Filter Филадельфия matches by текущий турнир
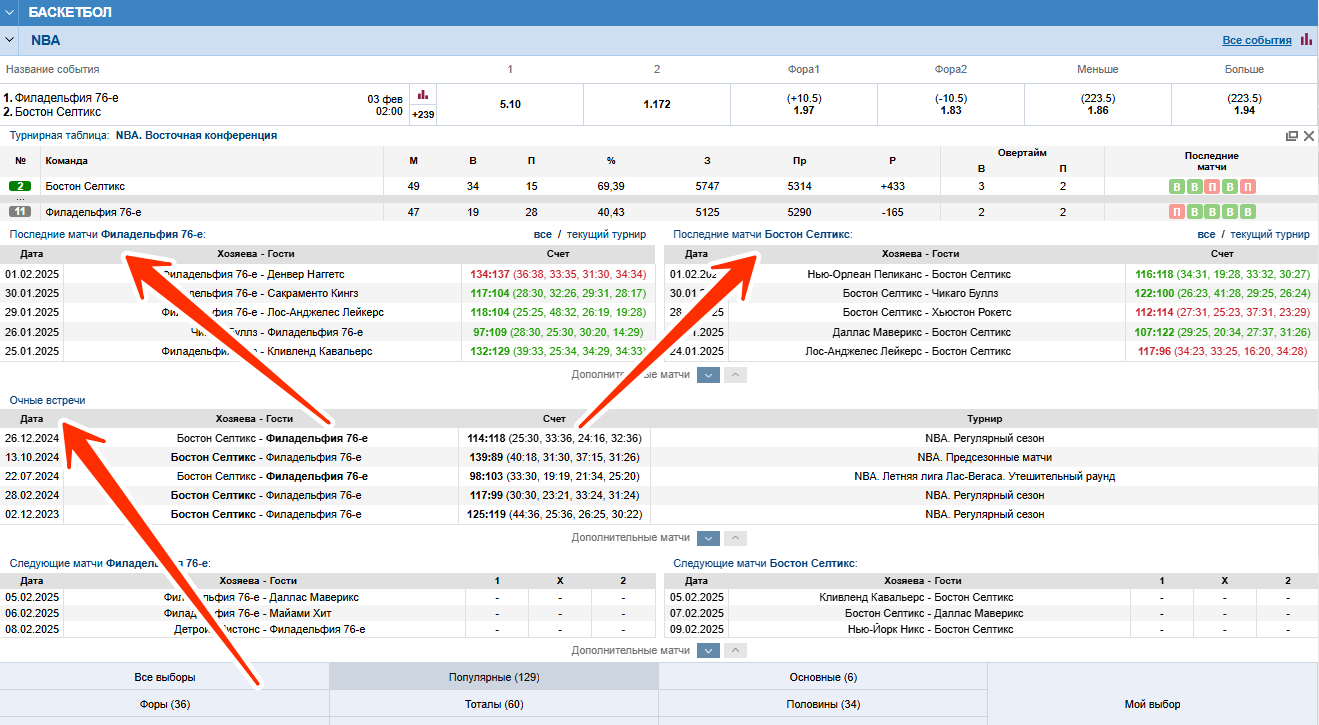The image size is (1319, 725). [x=606, y=234]
